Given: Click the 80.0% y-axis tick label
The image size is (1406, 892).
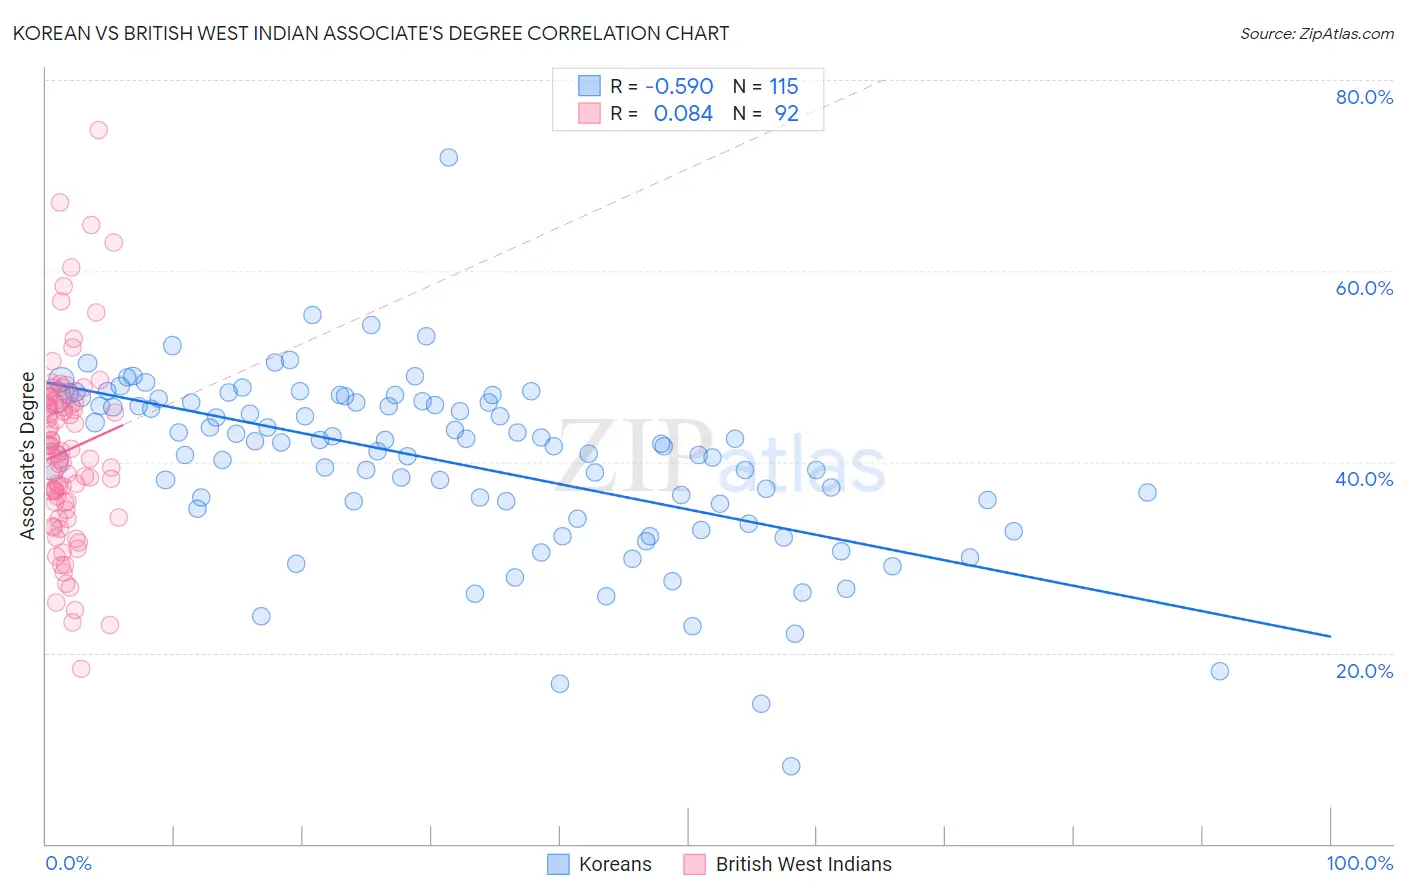Looking at the screenshot, I should pyautogui.click(x=1364, y=97).
